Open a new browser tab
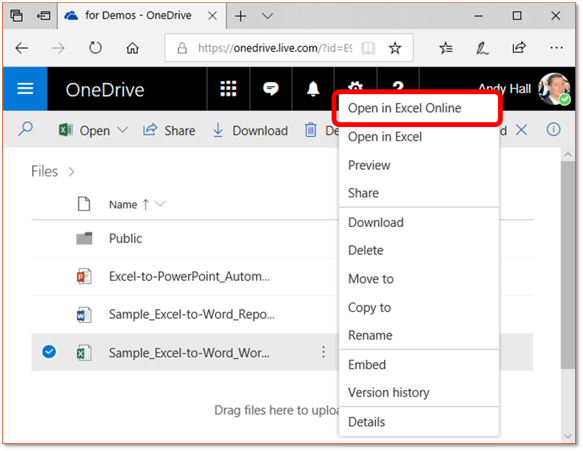This screenshot has width=583, height=451. [241, 16]
